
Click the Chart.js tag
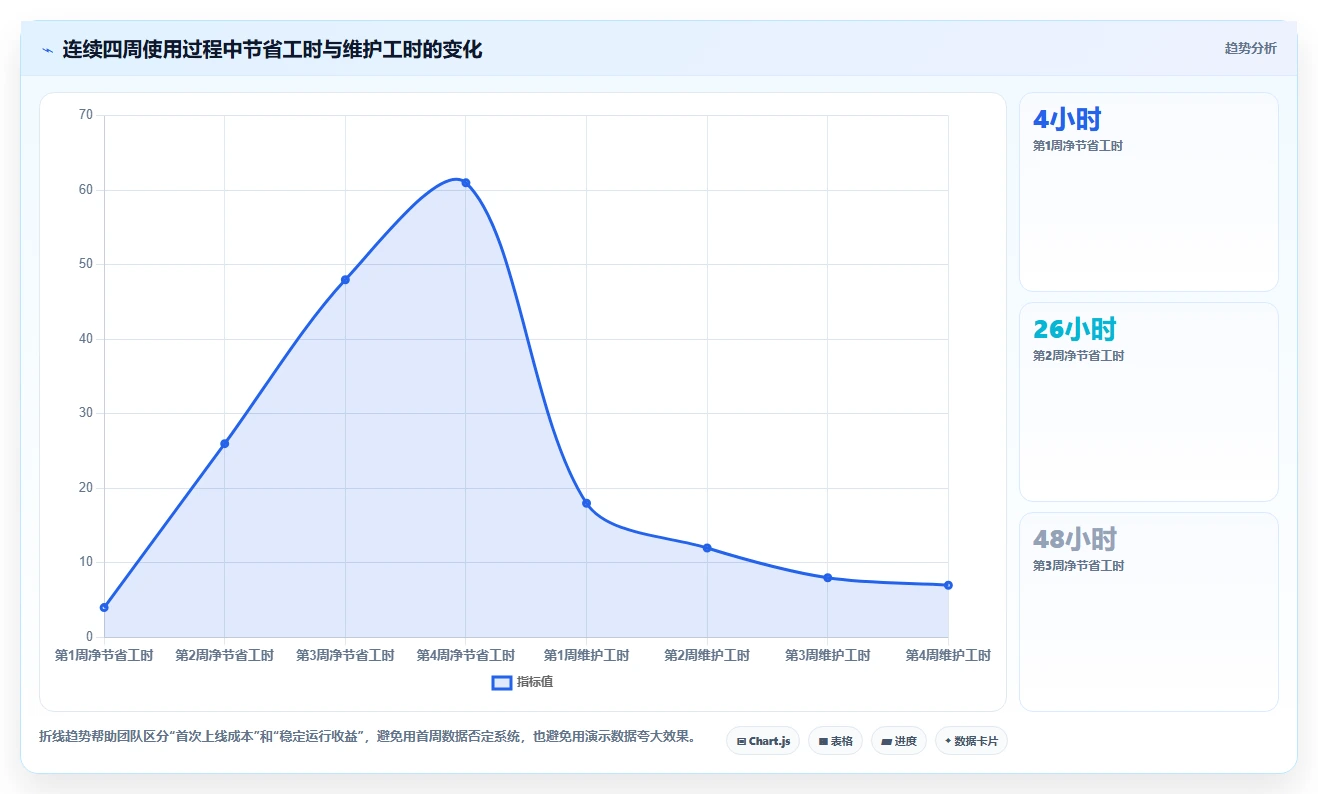pyautogui.click(x=763, y=741)
